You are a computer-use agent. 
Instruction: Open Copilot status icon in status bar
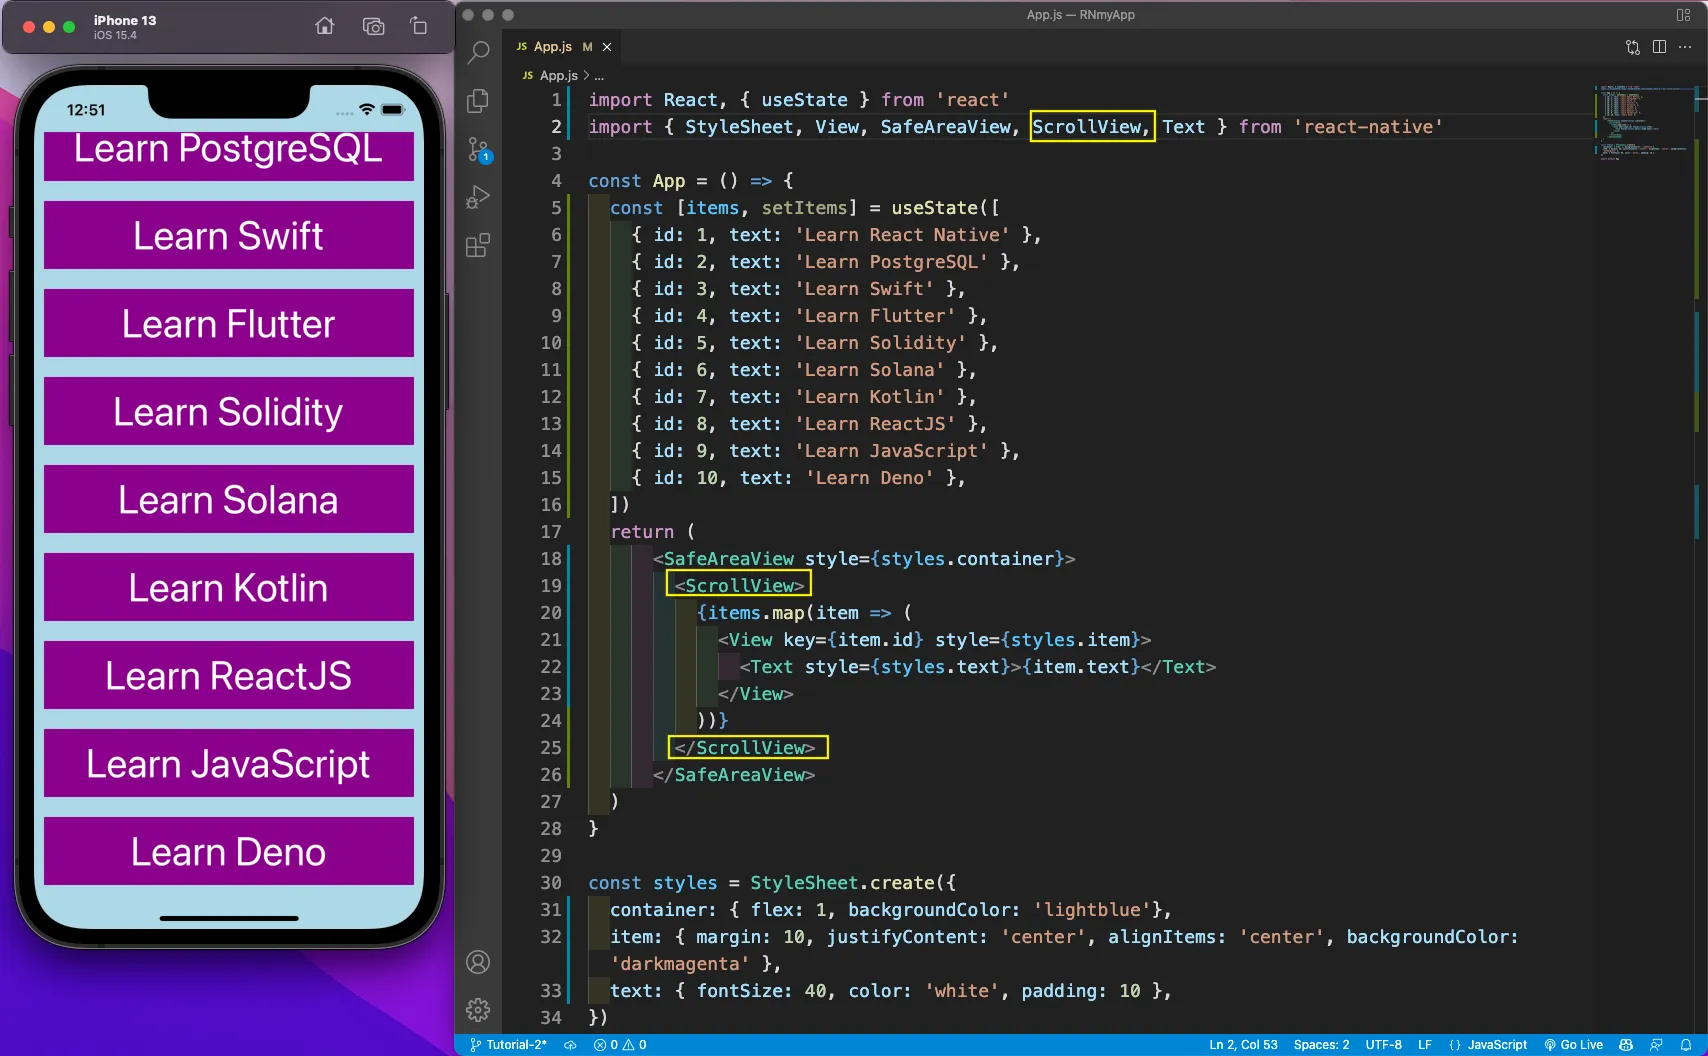tap(1626, 1044)
